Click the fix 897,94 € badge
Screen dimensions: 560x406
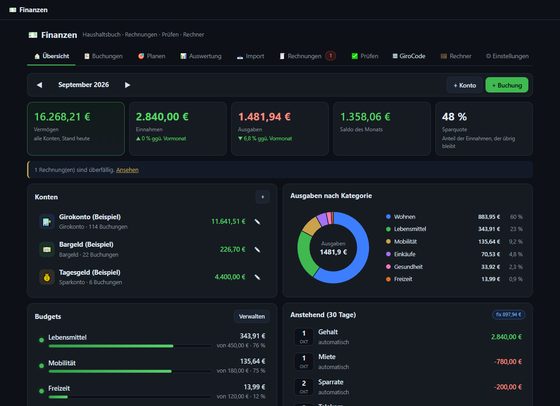pos(509,315)
